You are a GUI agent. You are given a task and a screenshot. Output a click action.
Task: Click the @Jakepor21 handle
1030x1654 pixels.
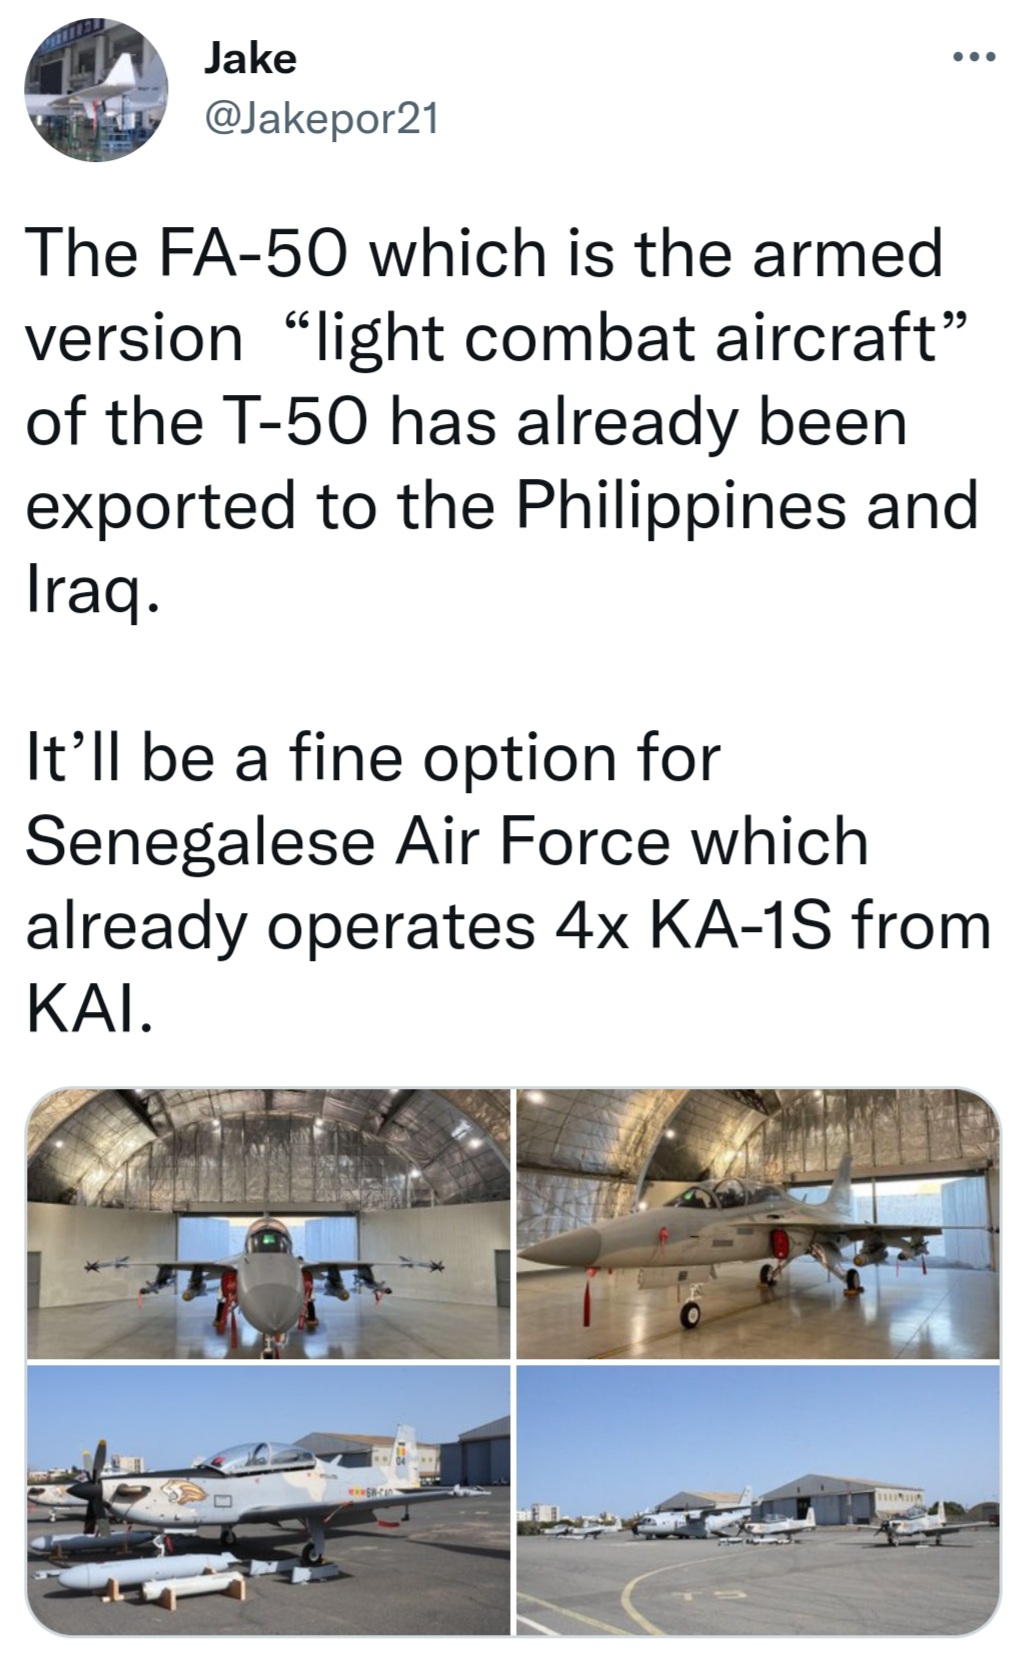tap(320, 119)
